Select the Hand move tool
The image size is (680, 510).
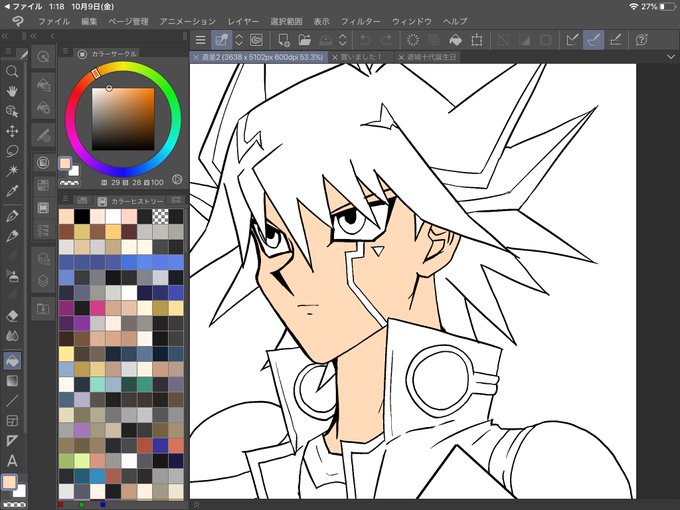[12, 91]
